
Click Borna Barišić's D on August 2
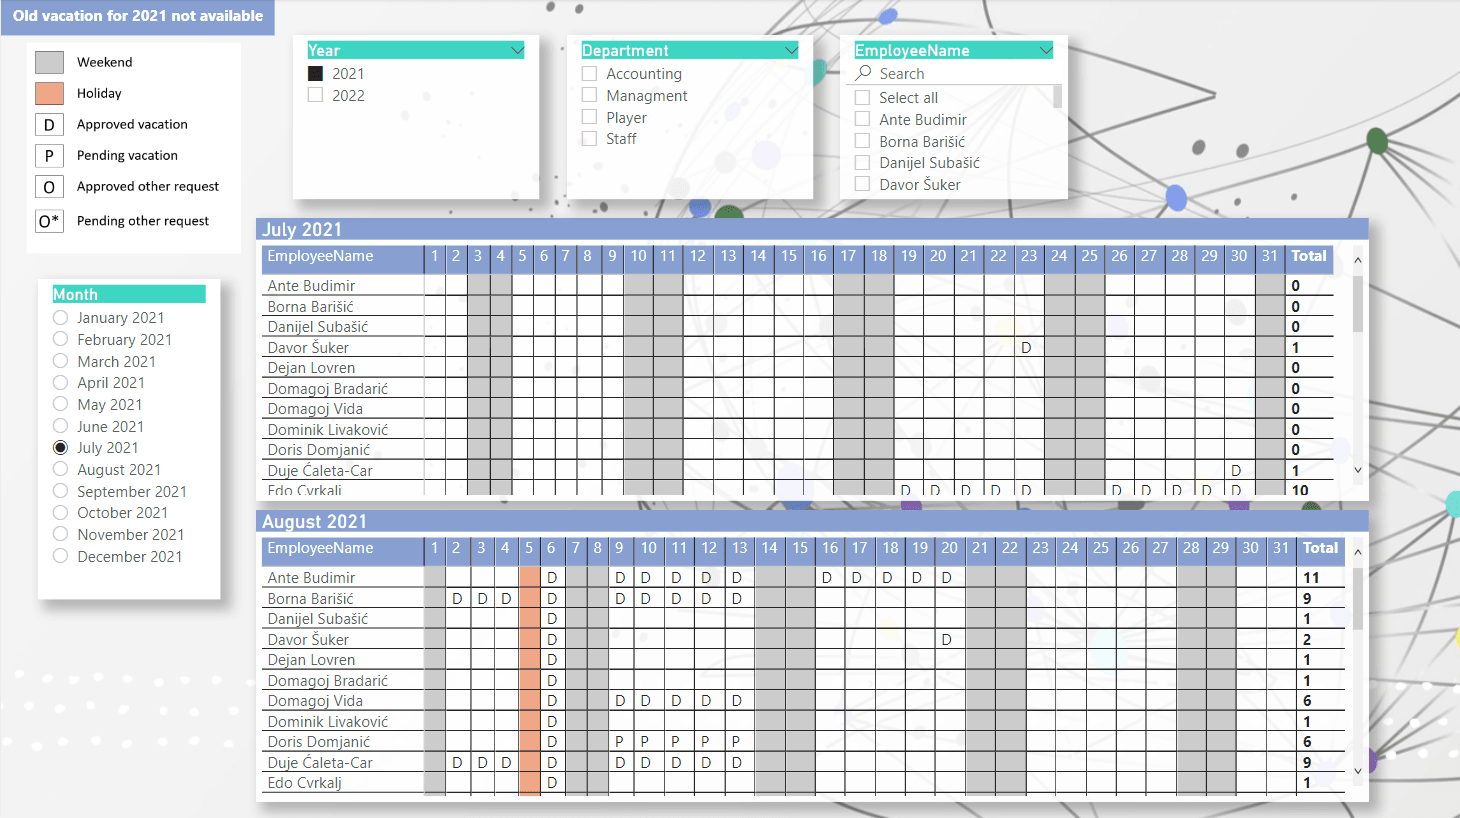point(457,599)
